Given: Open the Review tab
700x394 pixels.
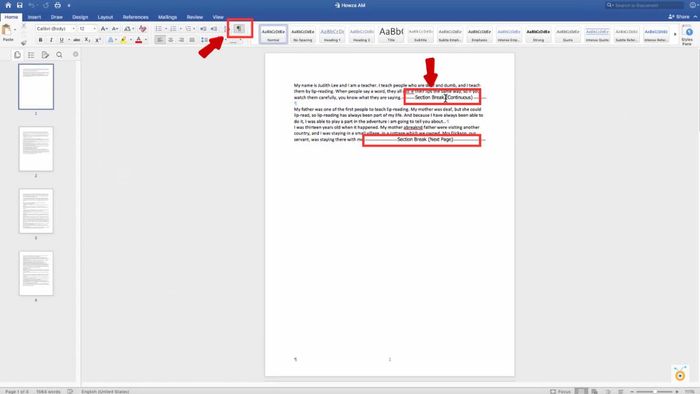Looking at the screenshot, I should (x=195, y=17).
